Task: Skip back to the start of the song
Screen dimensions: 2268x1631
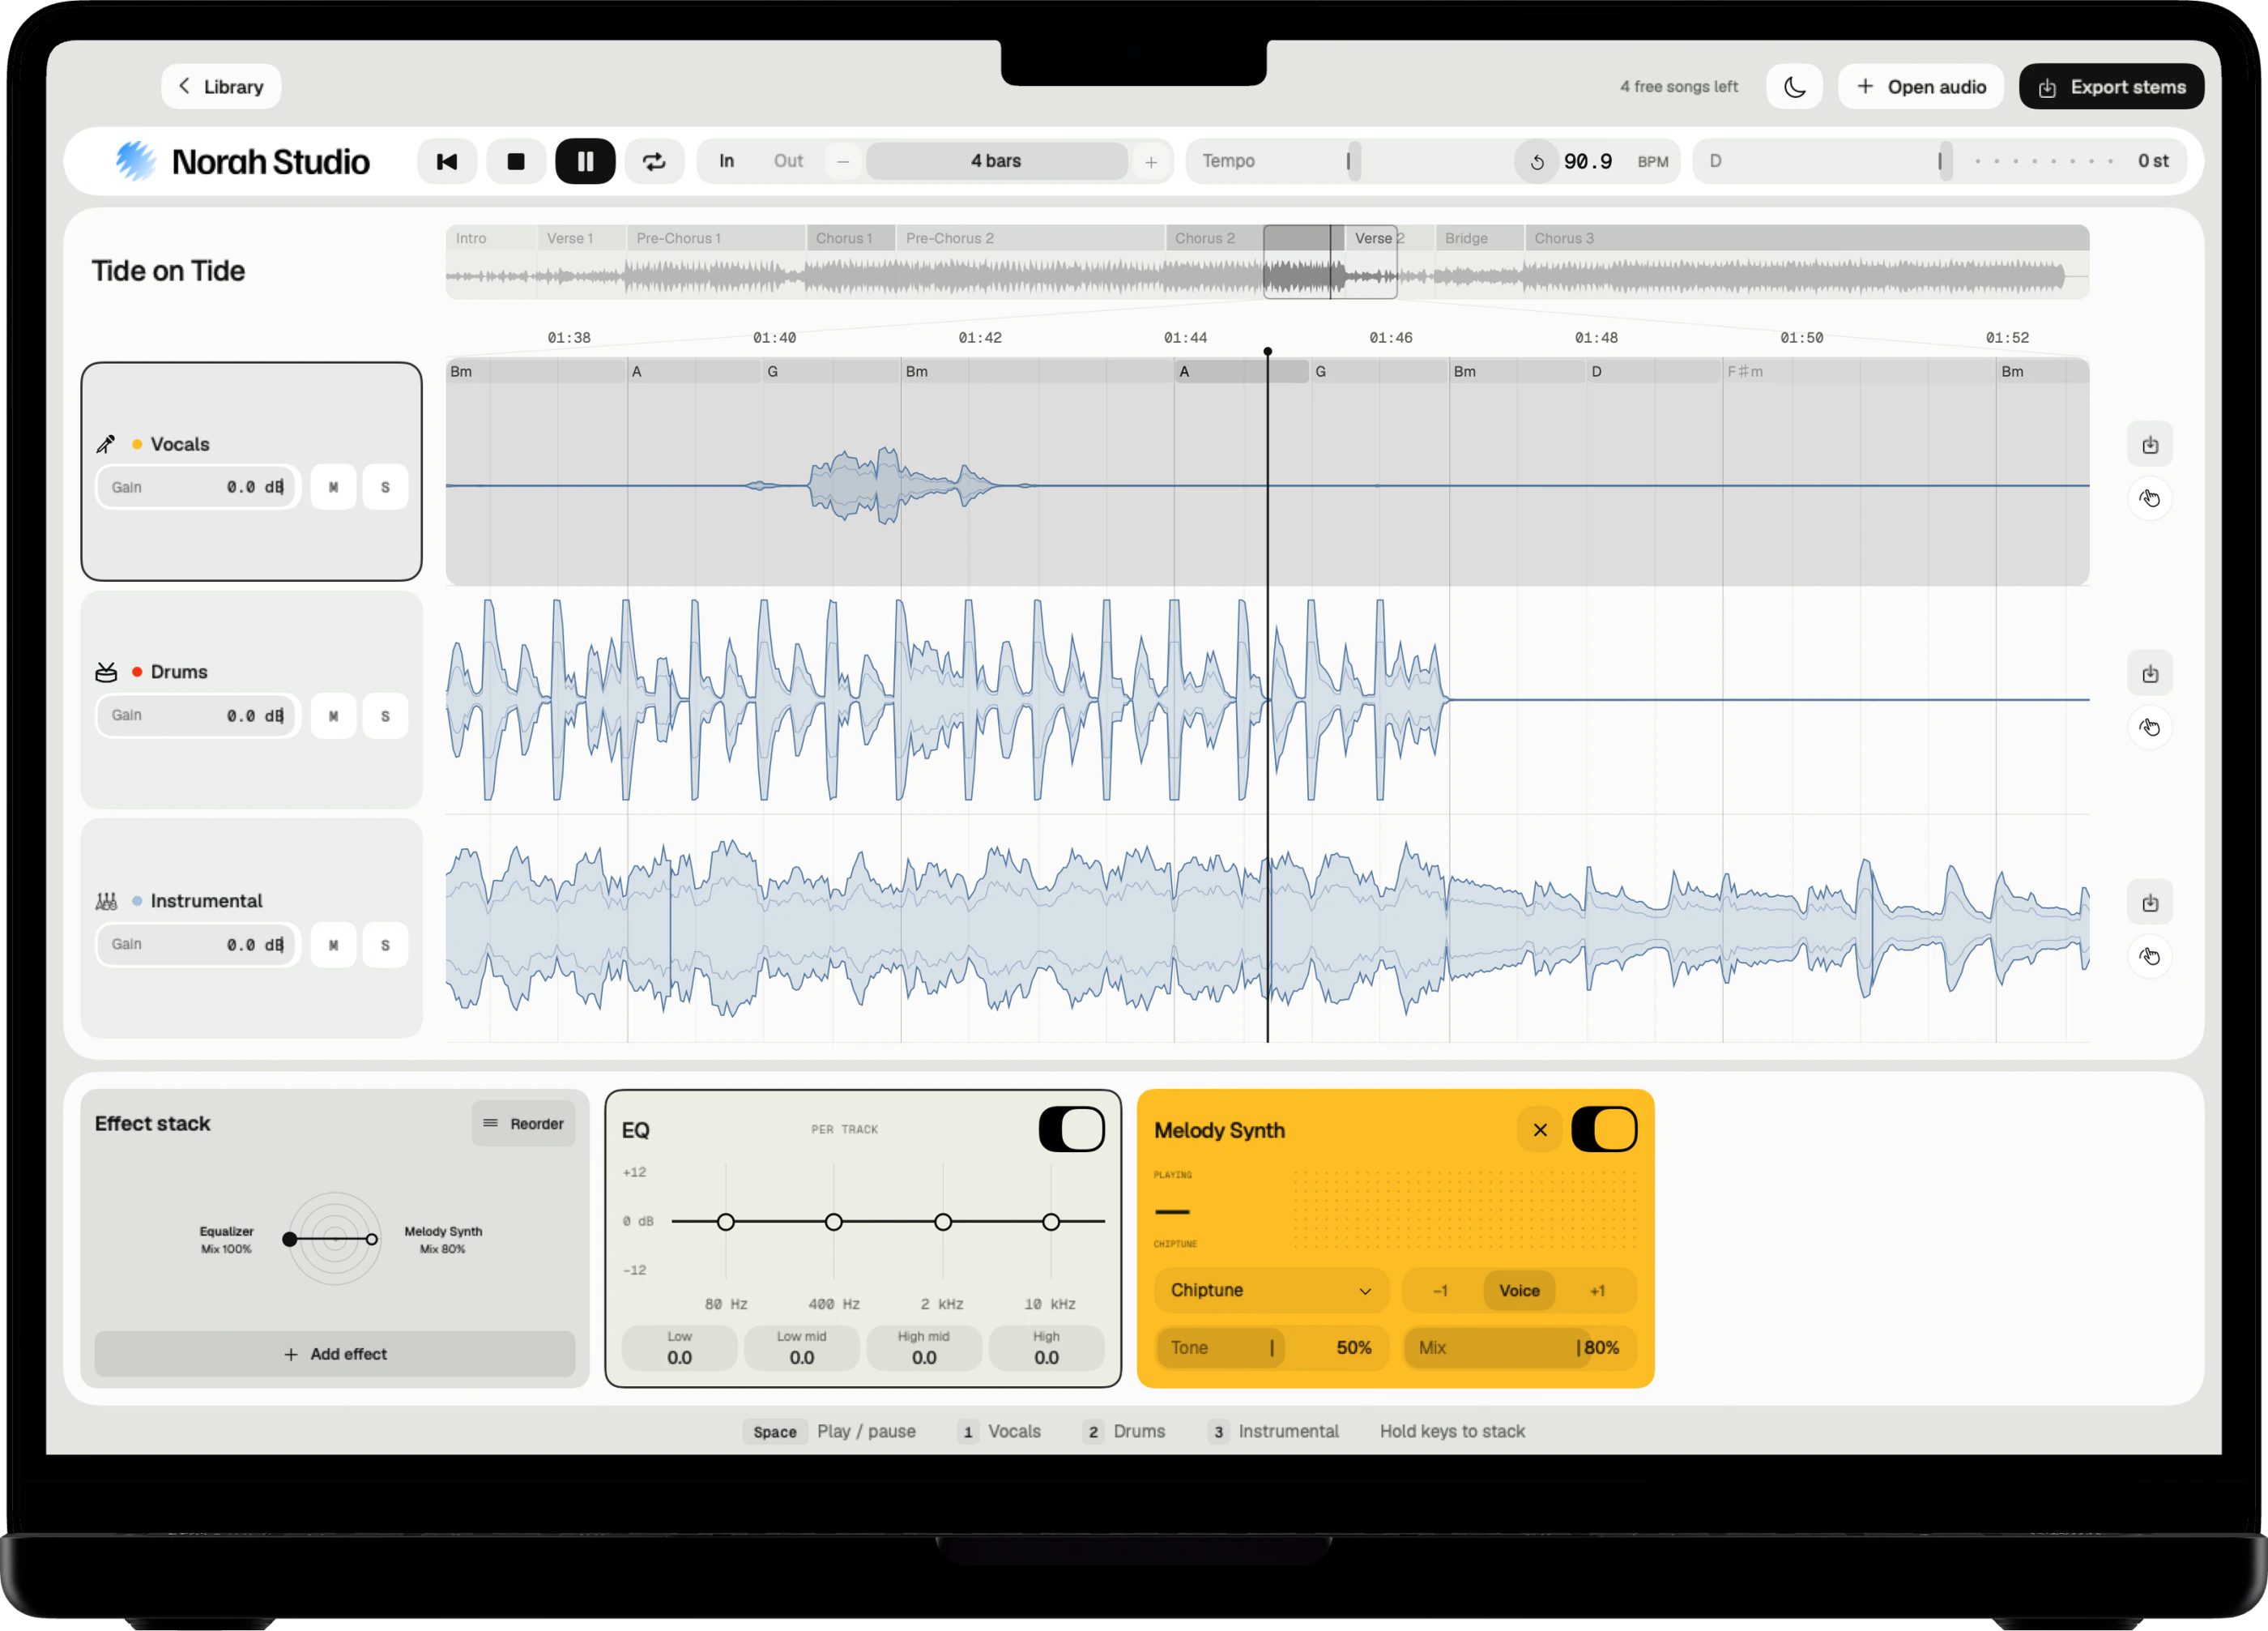Action: [447, 161]
